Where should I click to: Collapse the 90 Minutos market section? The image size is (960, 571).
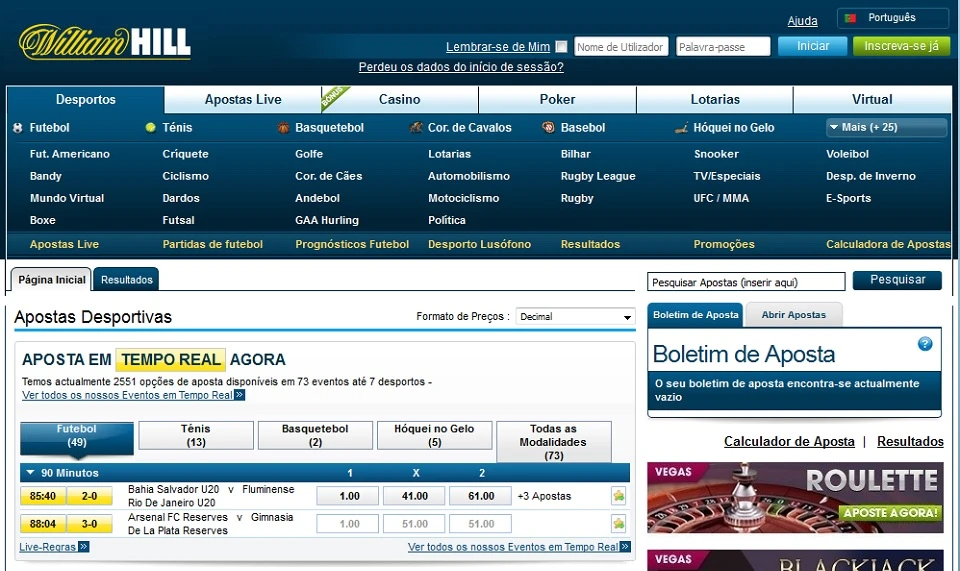point(30,473)
